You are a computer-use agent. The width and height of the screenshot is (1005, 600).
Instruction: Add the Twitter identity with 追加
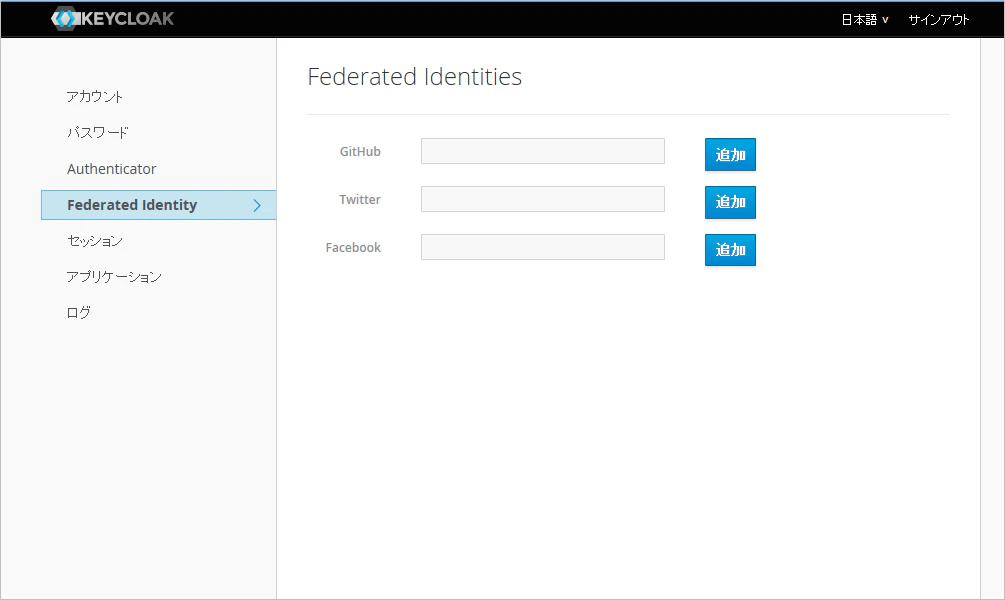point(730,202)
